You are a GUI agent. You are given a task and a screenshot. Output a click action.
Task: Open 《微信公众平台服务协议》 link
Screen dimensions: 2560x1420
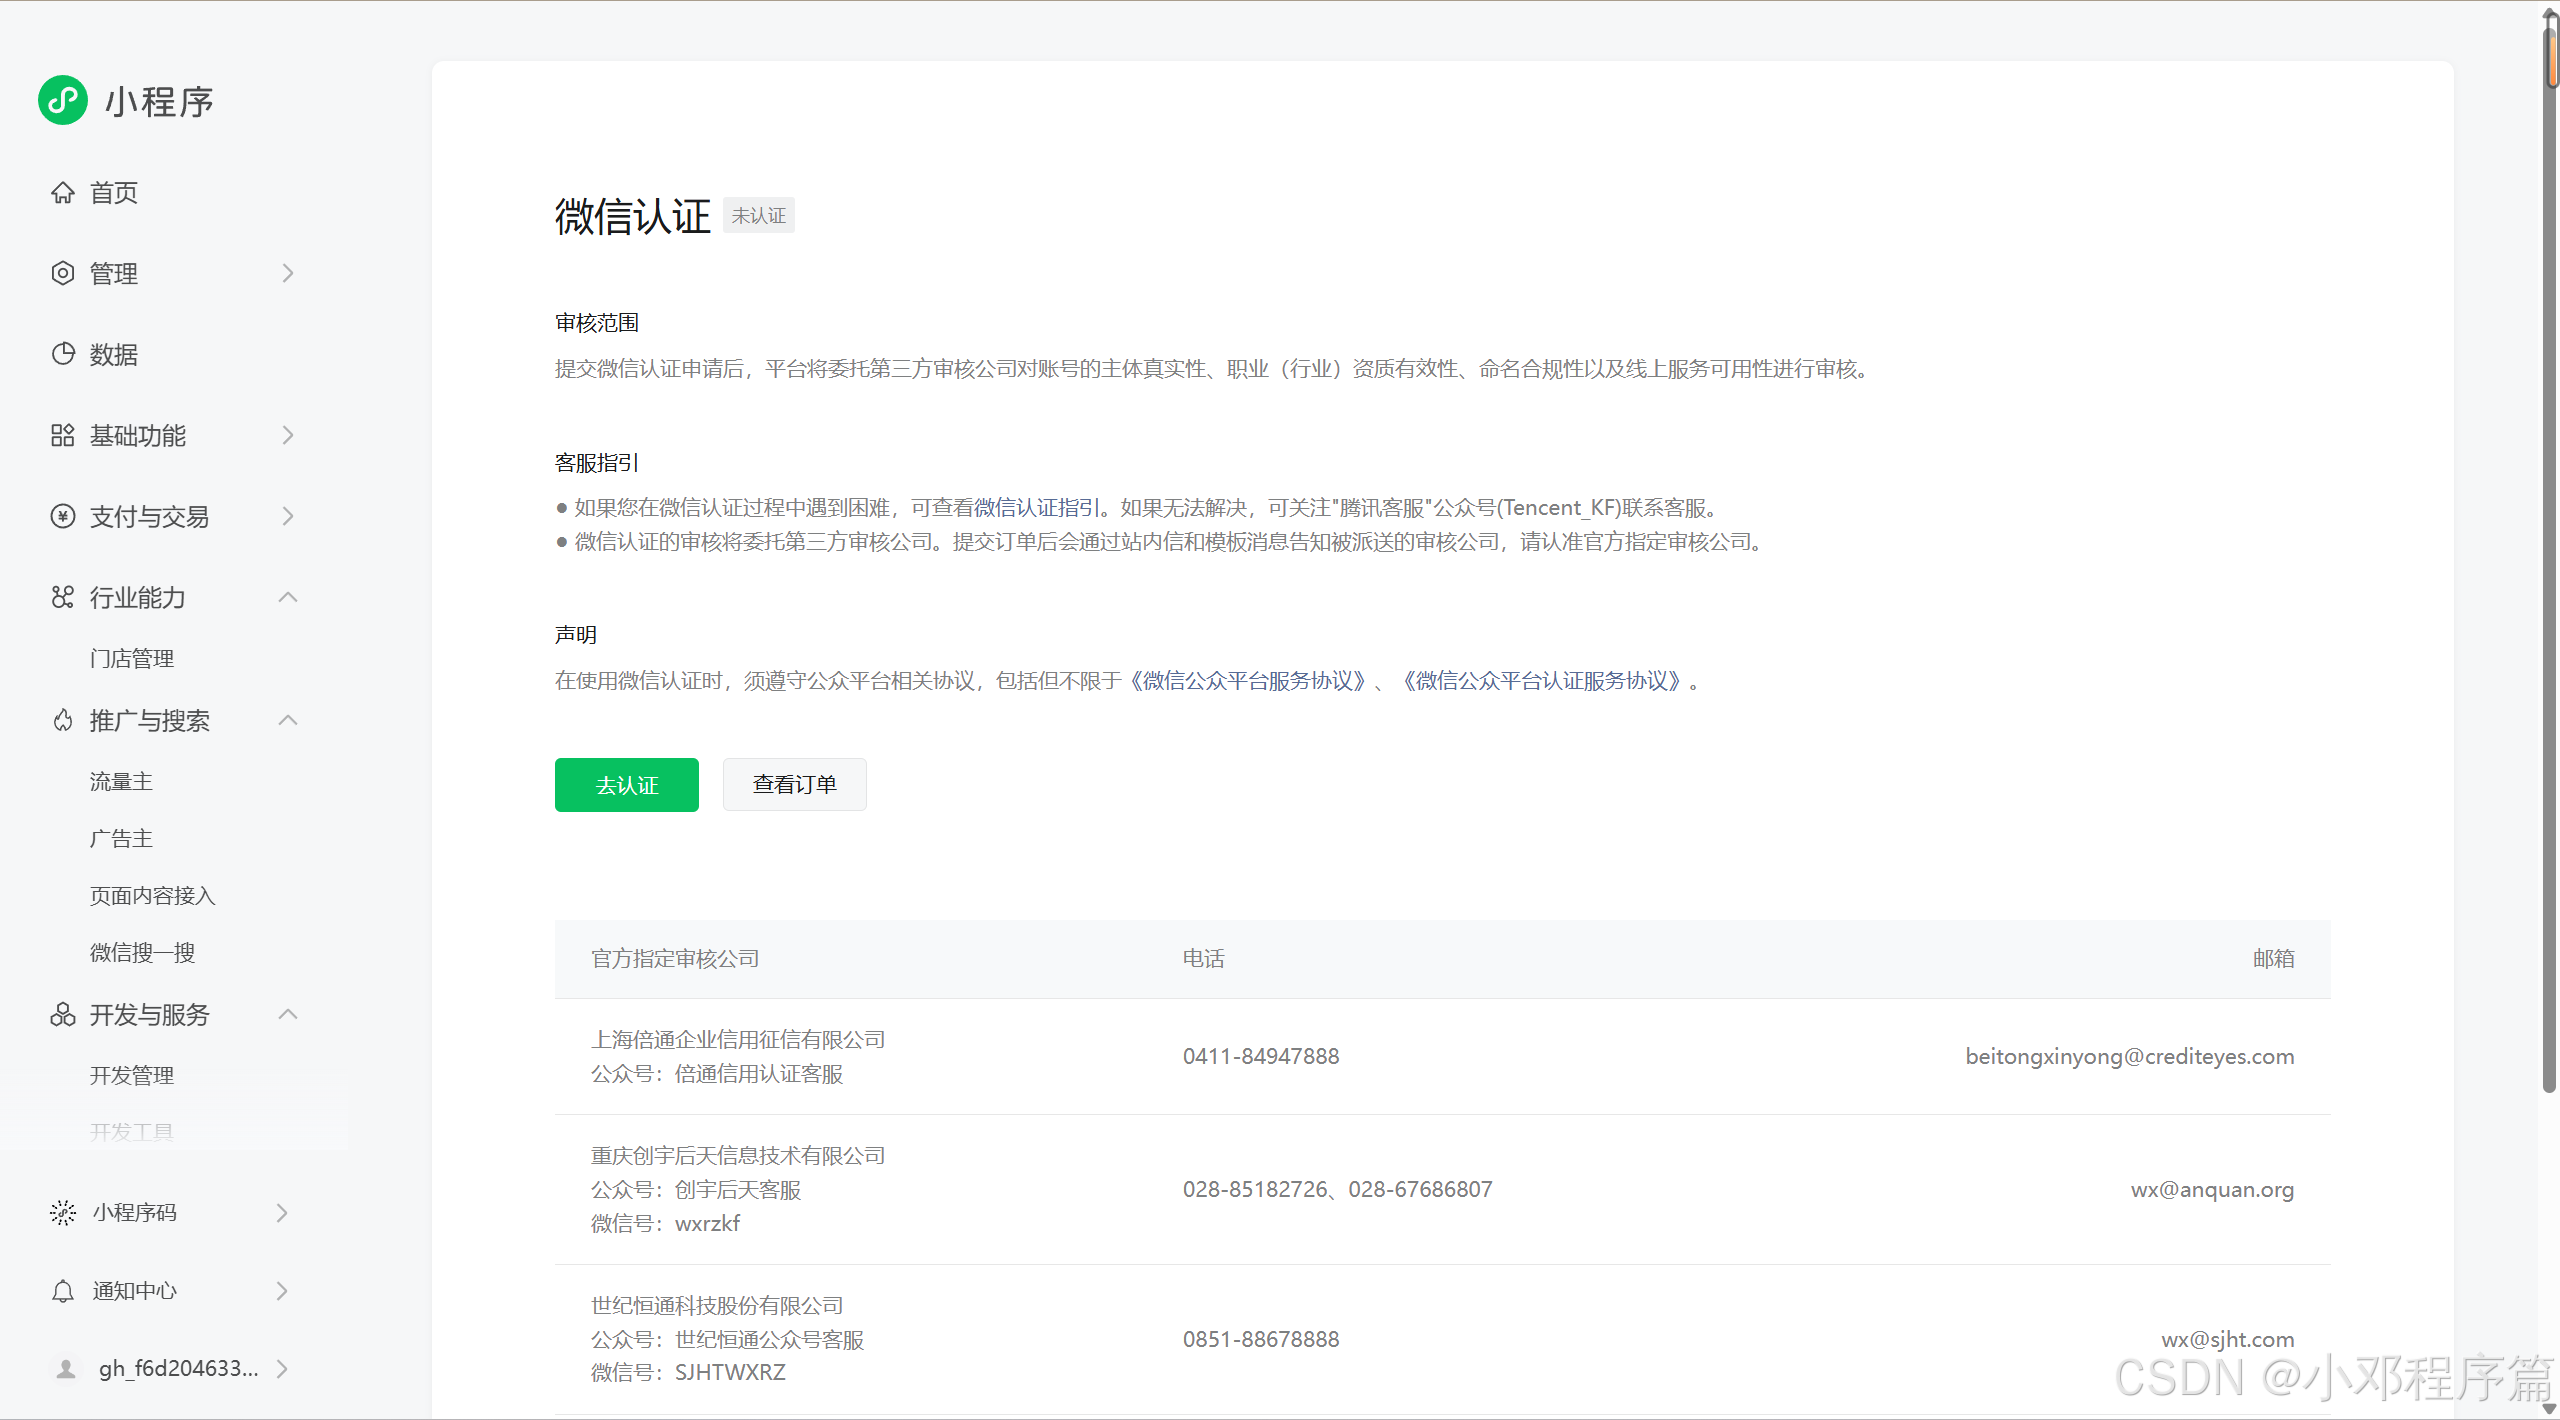click(x=1249, y=681)
